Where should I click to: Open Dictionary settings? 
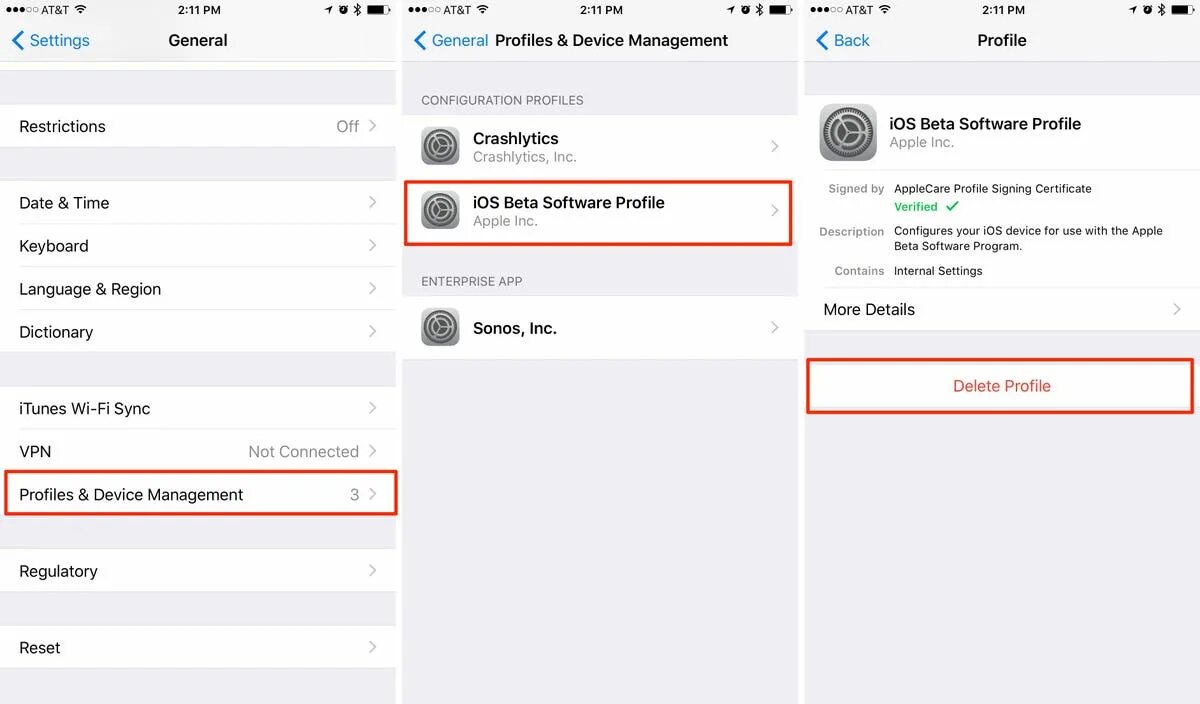point(198,331)
